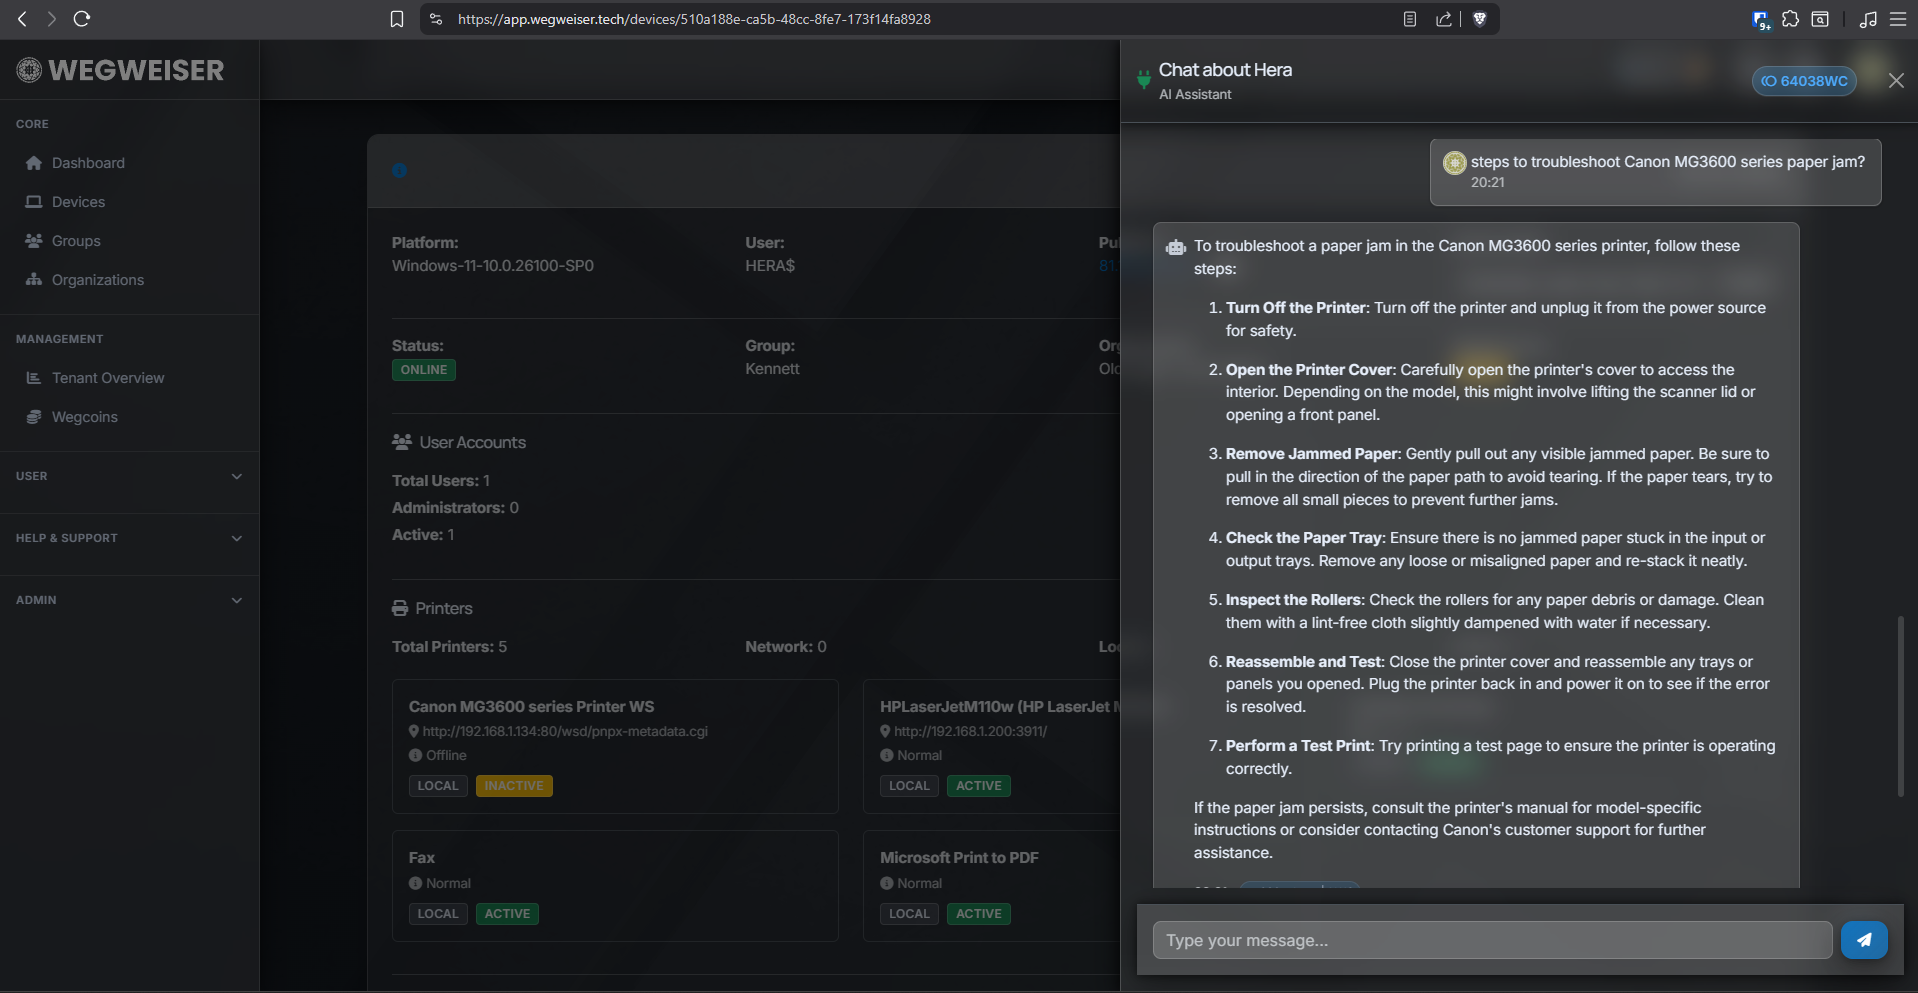Open site settings icon in the address bar
The height and width of the screenshot is (993, 1918).
[436, 19]
